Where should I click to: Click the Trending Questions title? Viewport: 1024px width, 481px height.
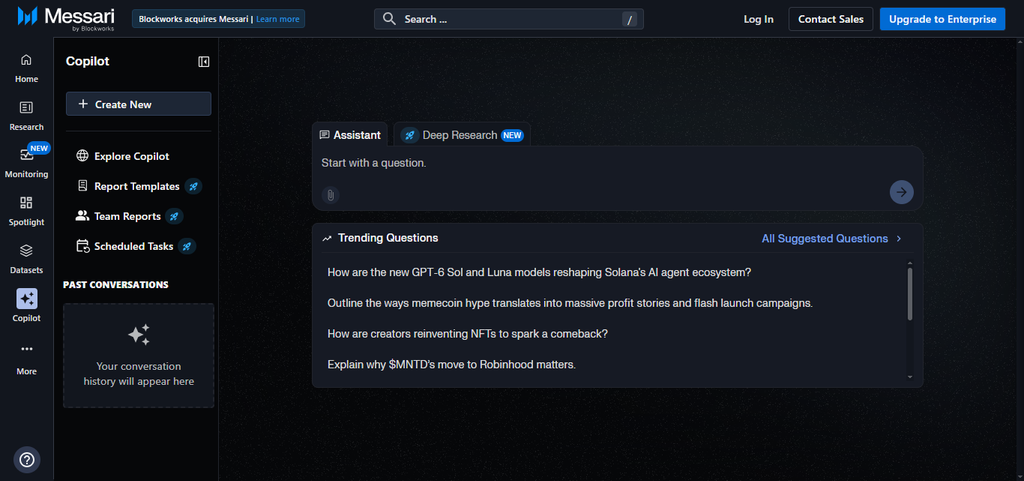click(x=388, y=238)
